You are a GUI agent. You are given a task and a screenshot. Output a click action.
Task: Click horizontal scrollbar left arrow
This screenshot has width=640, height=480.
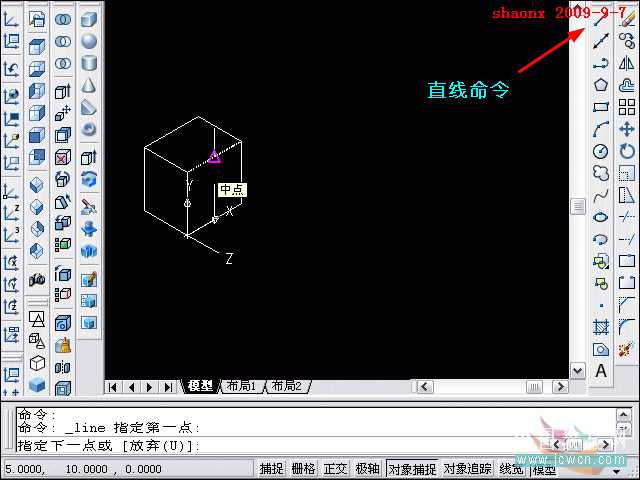424,387
